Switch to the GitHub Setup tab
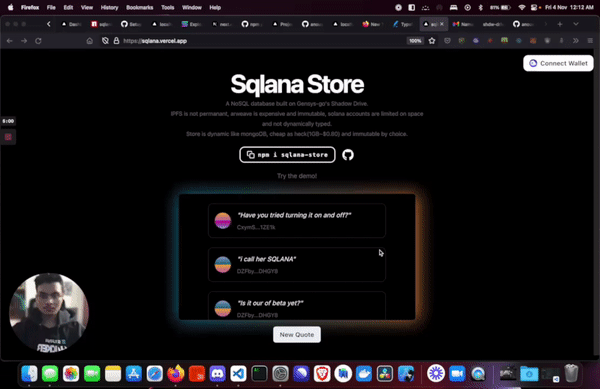The image size is (600, 389). 131,24
